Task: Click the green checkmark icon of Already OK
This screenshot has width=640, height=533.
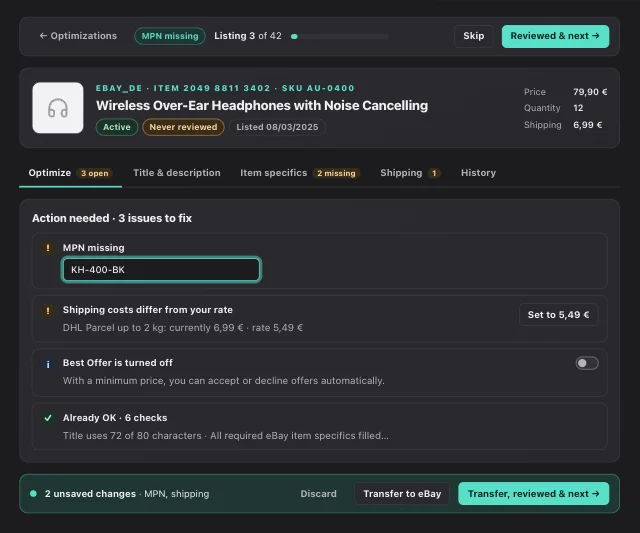Action: click(48, 418)
